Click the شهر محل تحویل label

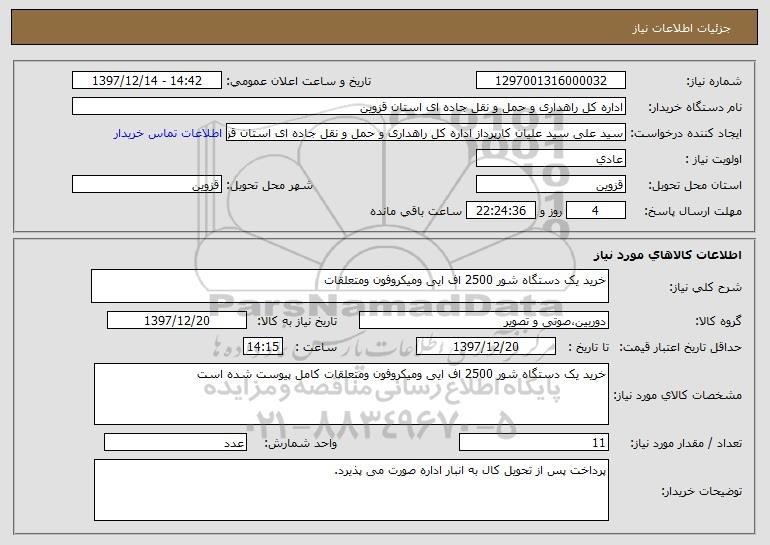click(x=269, y=186)
